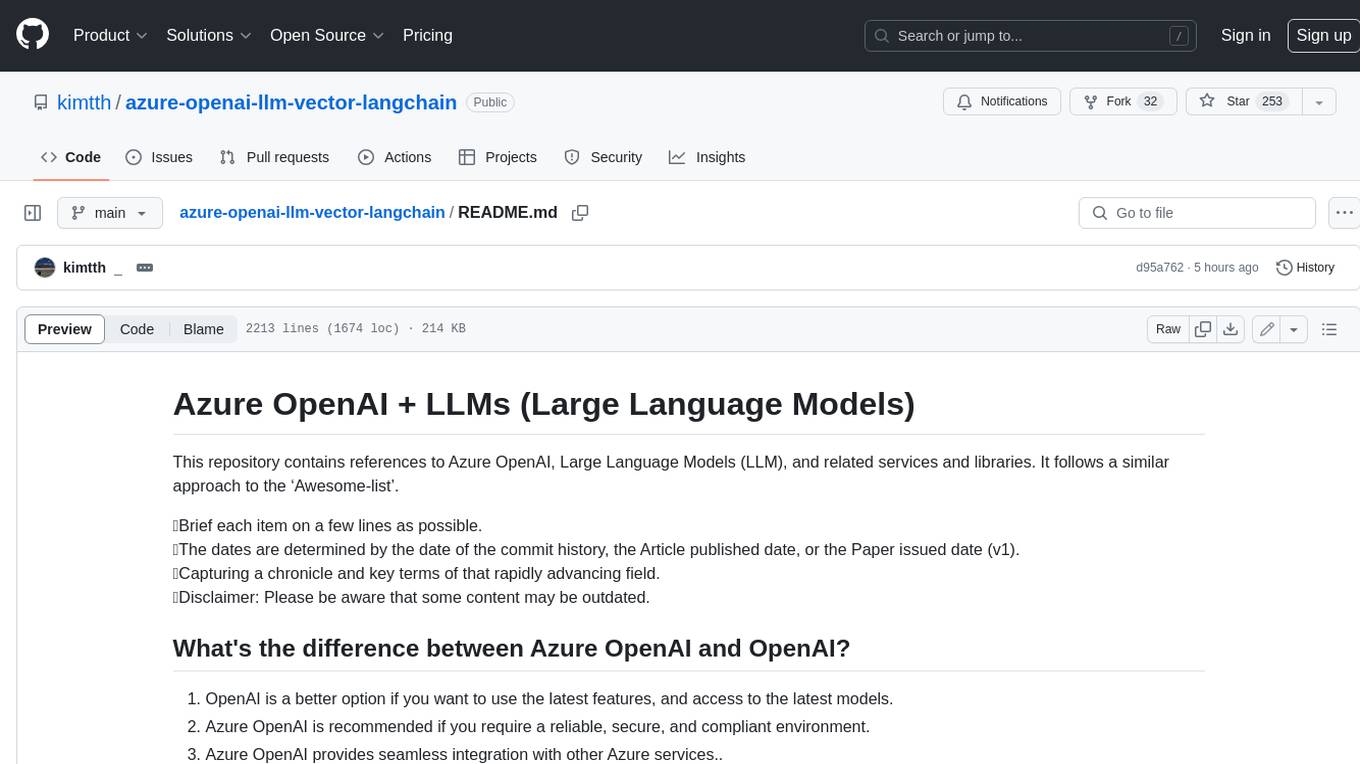Switch to the Pull requests tab
This screenshot has height=764, width=1360.
coord(274,157)
